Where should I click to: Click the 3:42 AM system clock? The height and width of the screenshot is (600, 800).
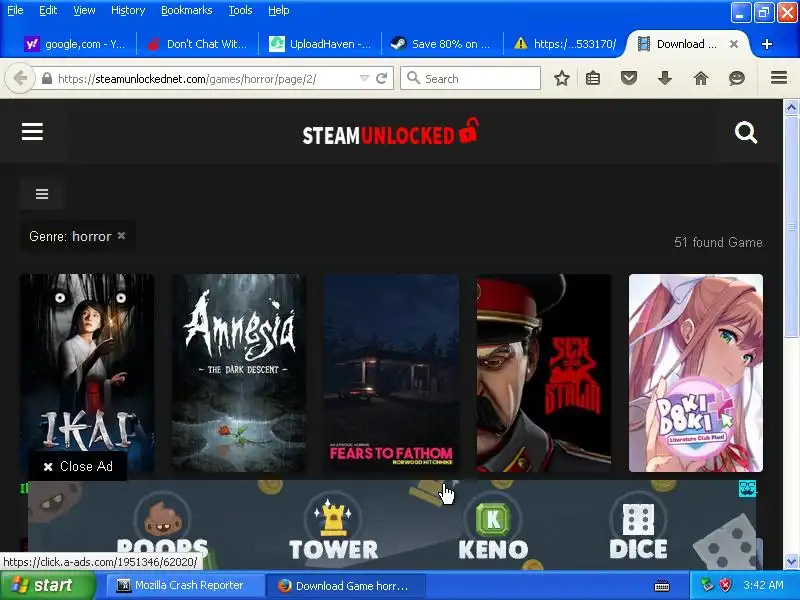click(763, 585)
